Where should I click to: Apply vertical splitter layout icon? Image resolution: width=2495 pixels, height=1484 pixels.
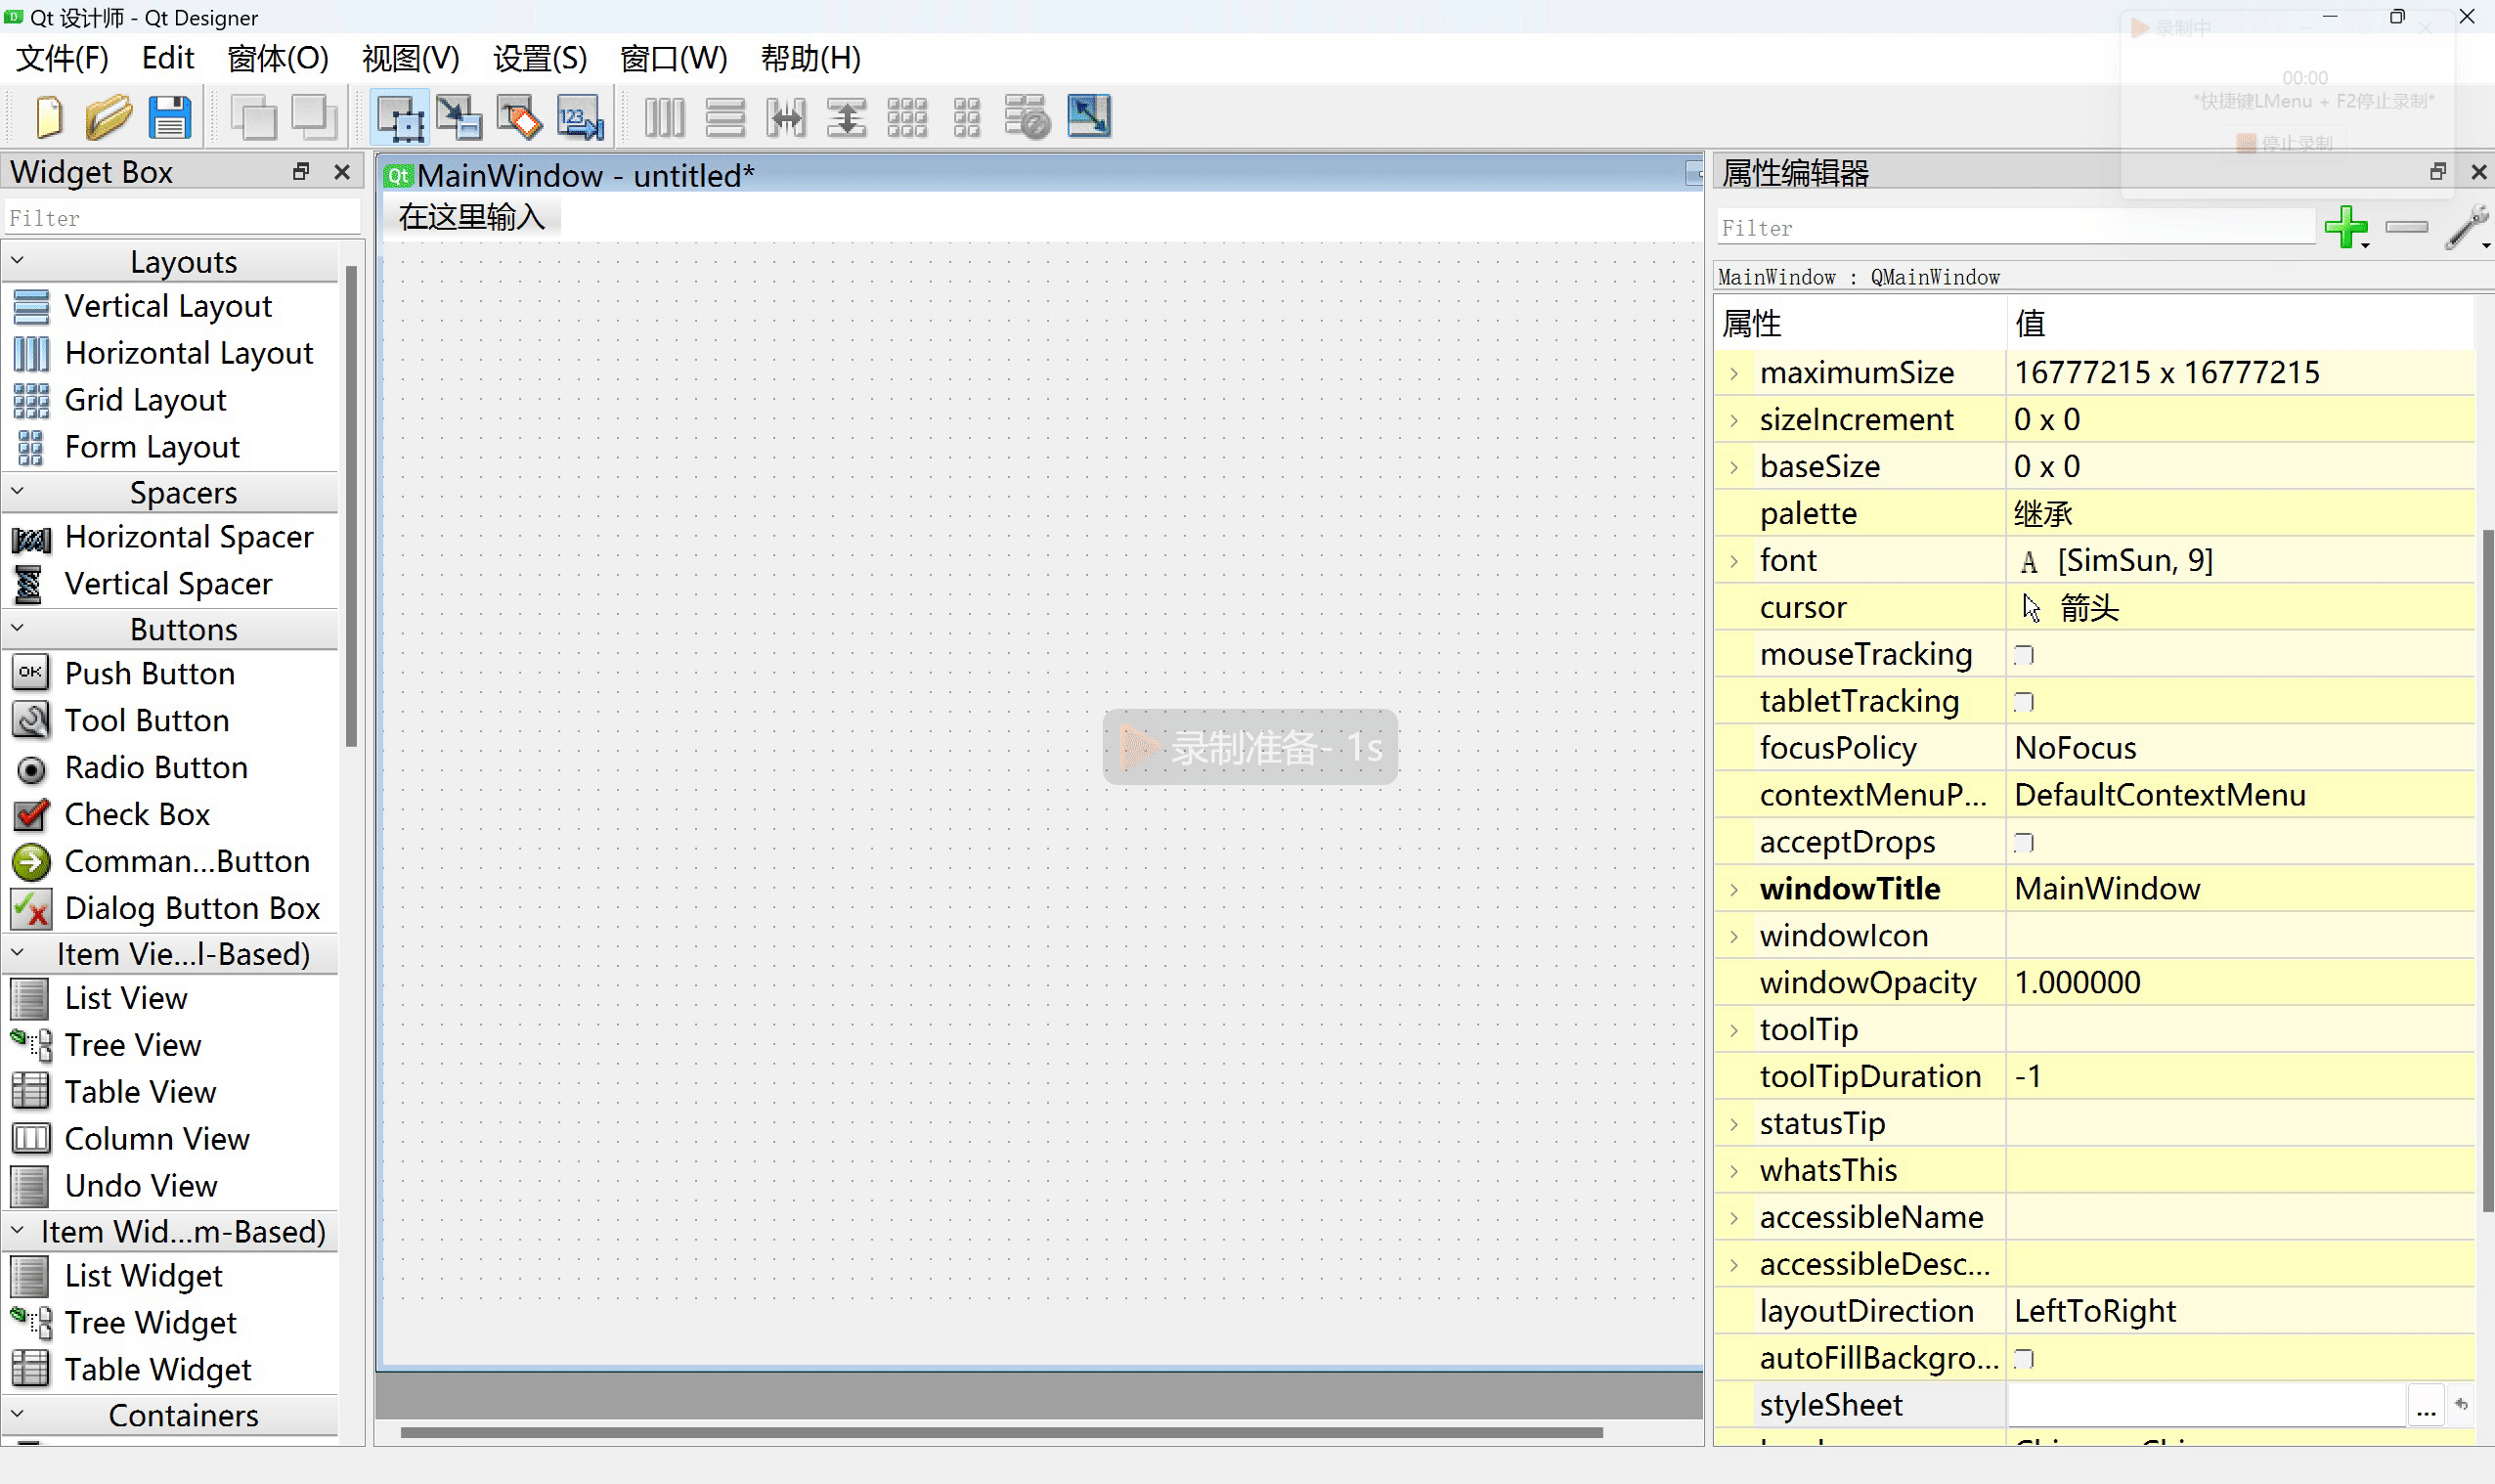(847, 117)
